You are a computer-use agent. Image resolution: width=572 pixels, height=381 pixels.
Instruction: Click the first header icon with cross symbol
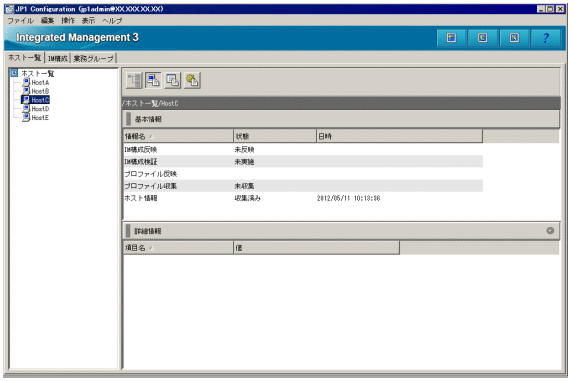point(451,38)
